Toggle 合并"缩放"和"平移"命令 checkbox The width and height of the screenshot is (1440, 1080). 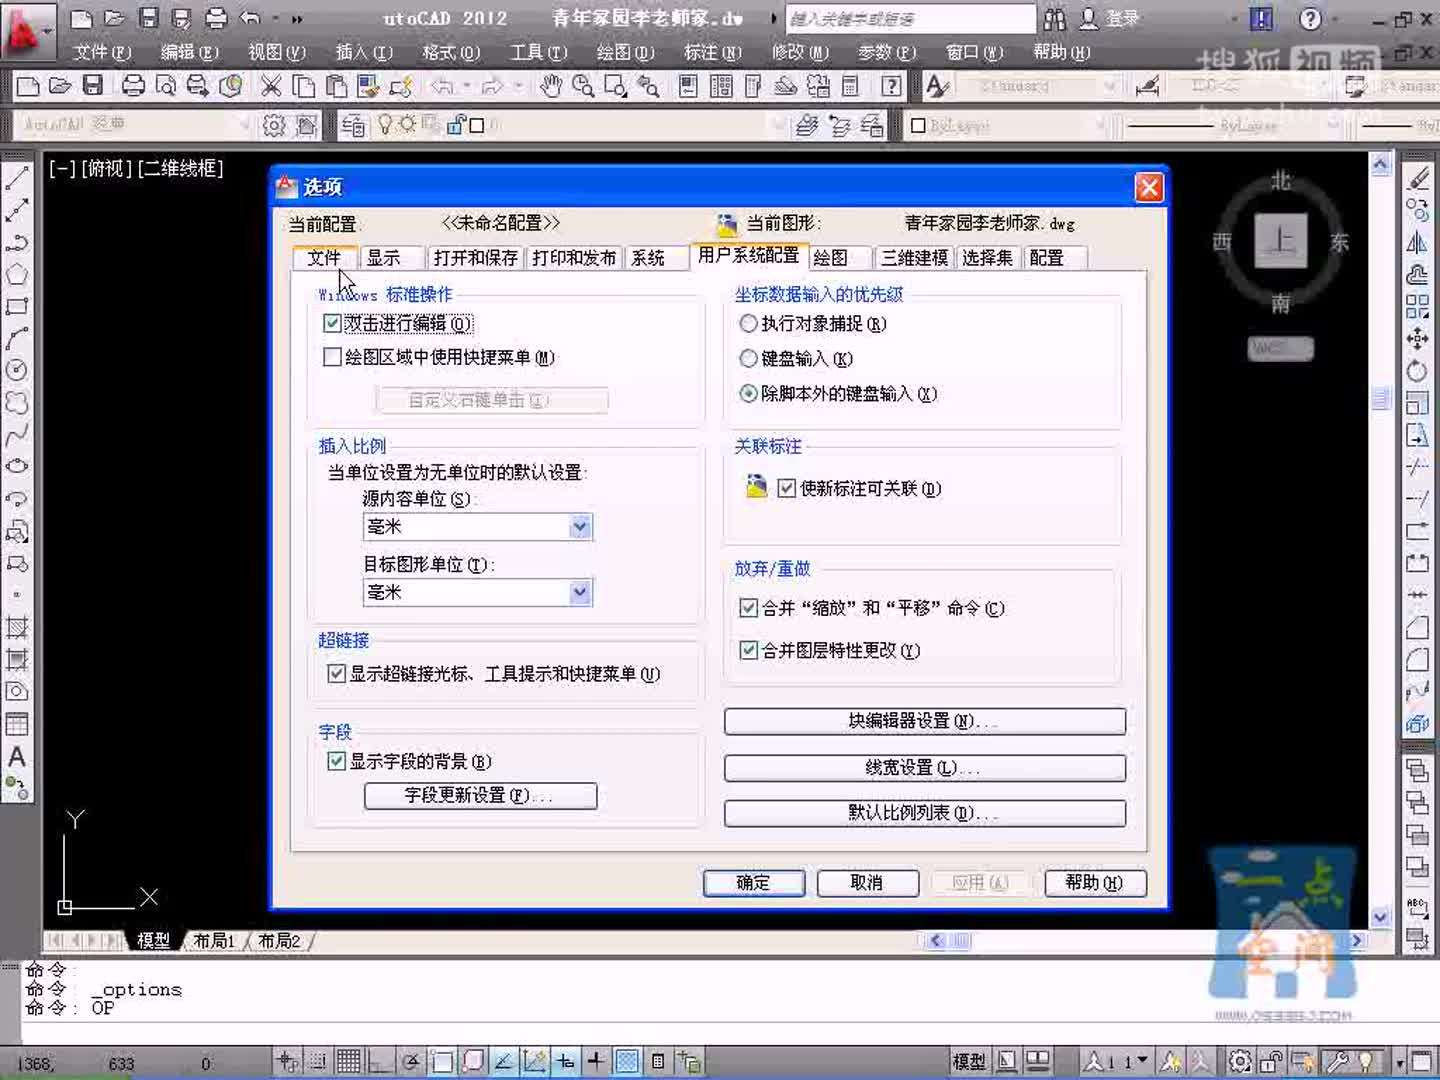pyautogui.click(x=748, y=608)
